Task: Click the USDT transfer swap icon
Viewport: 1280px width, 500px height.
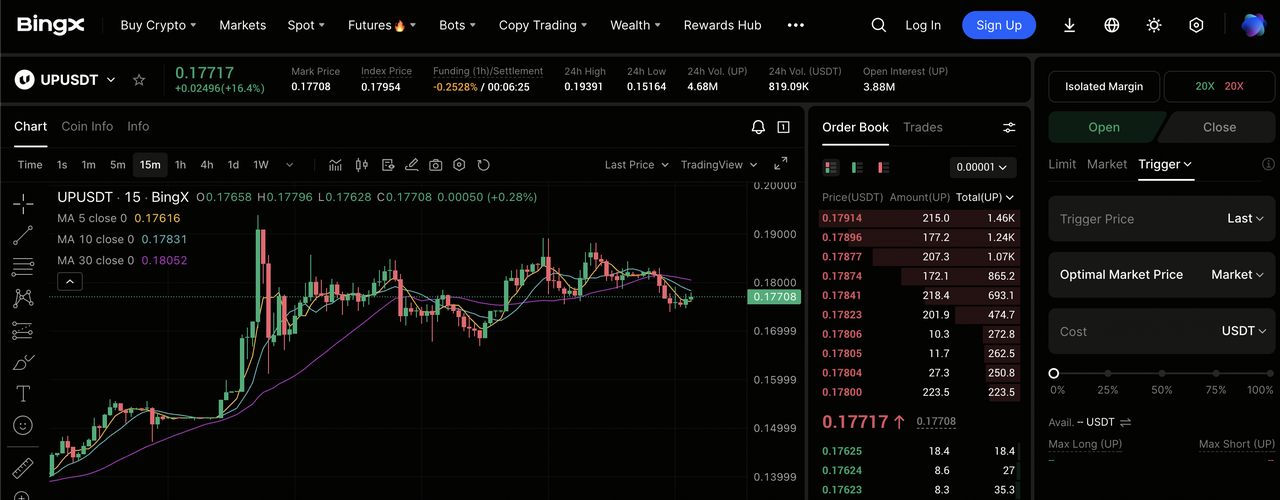Action: 1125,422
